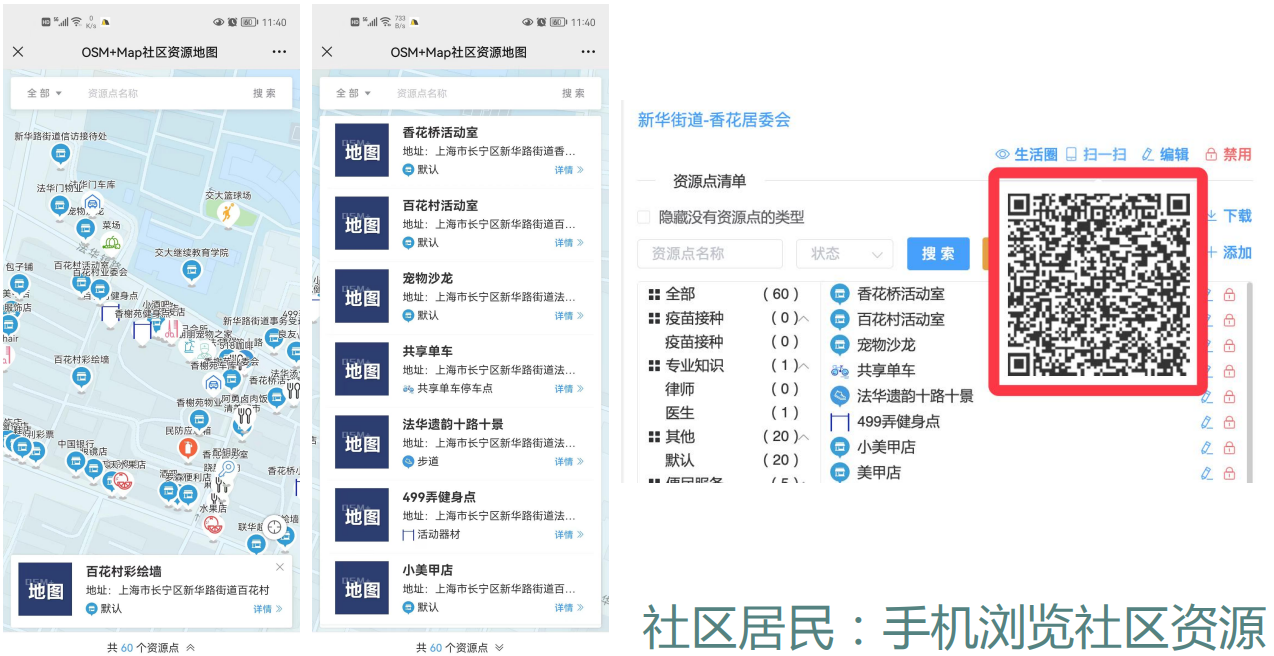The width and height of the screenshot is (1274, 656).
Task: Select the 全部 (60) category
Action: 724,294
